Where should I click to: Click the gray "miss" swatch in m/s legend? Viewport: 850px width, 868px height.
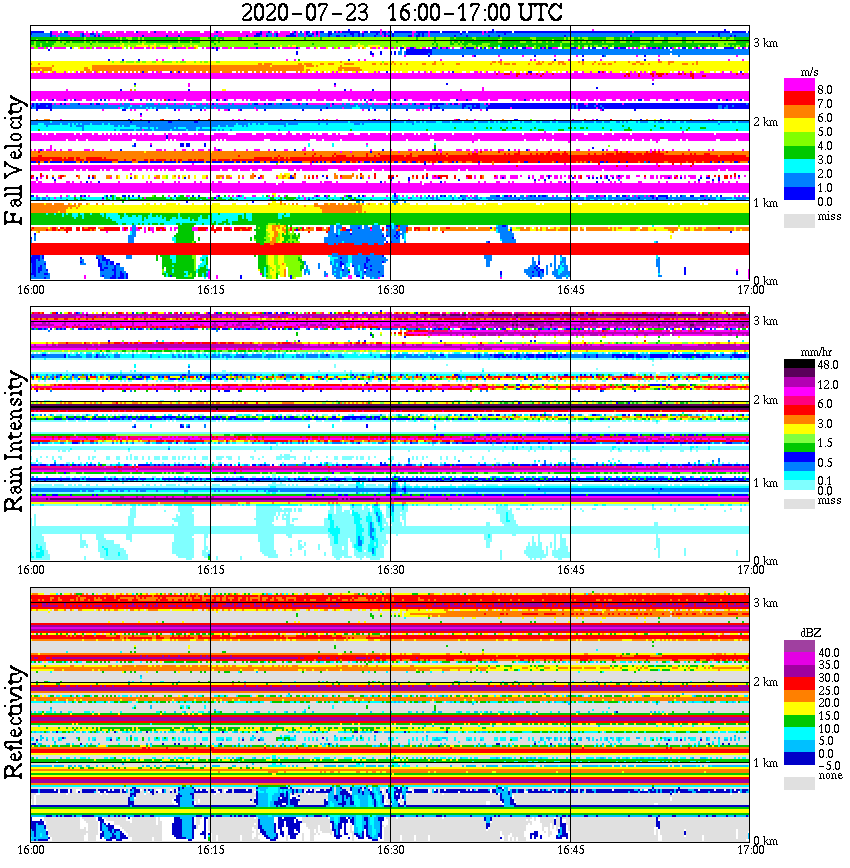click(799, 220)
